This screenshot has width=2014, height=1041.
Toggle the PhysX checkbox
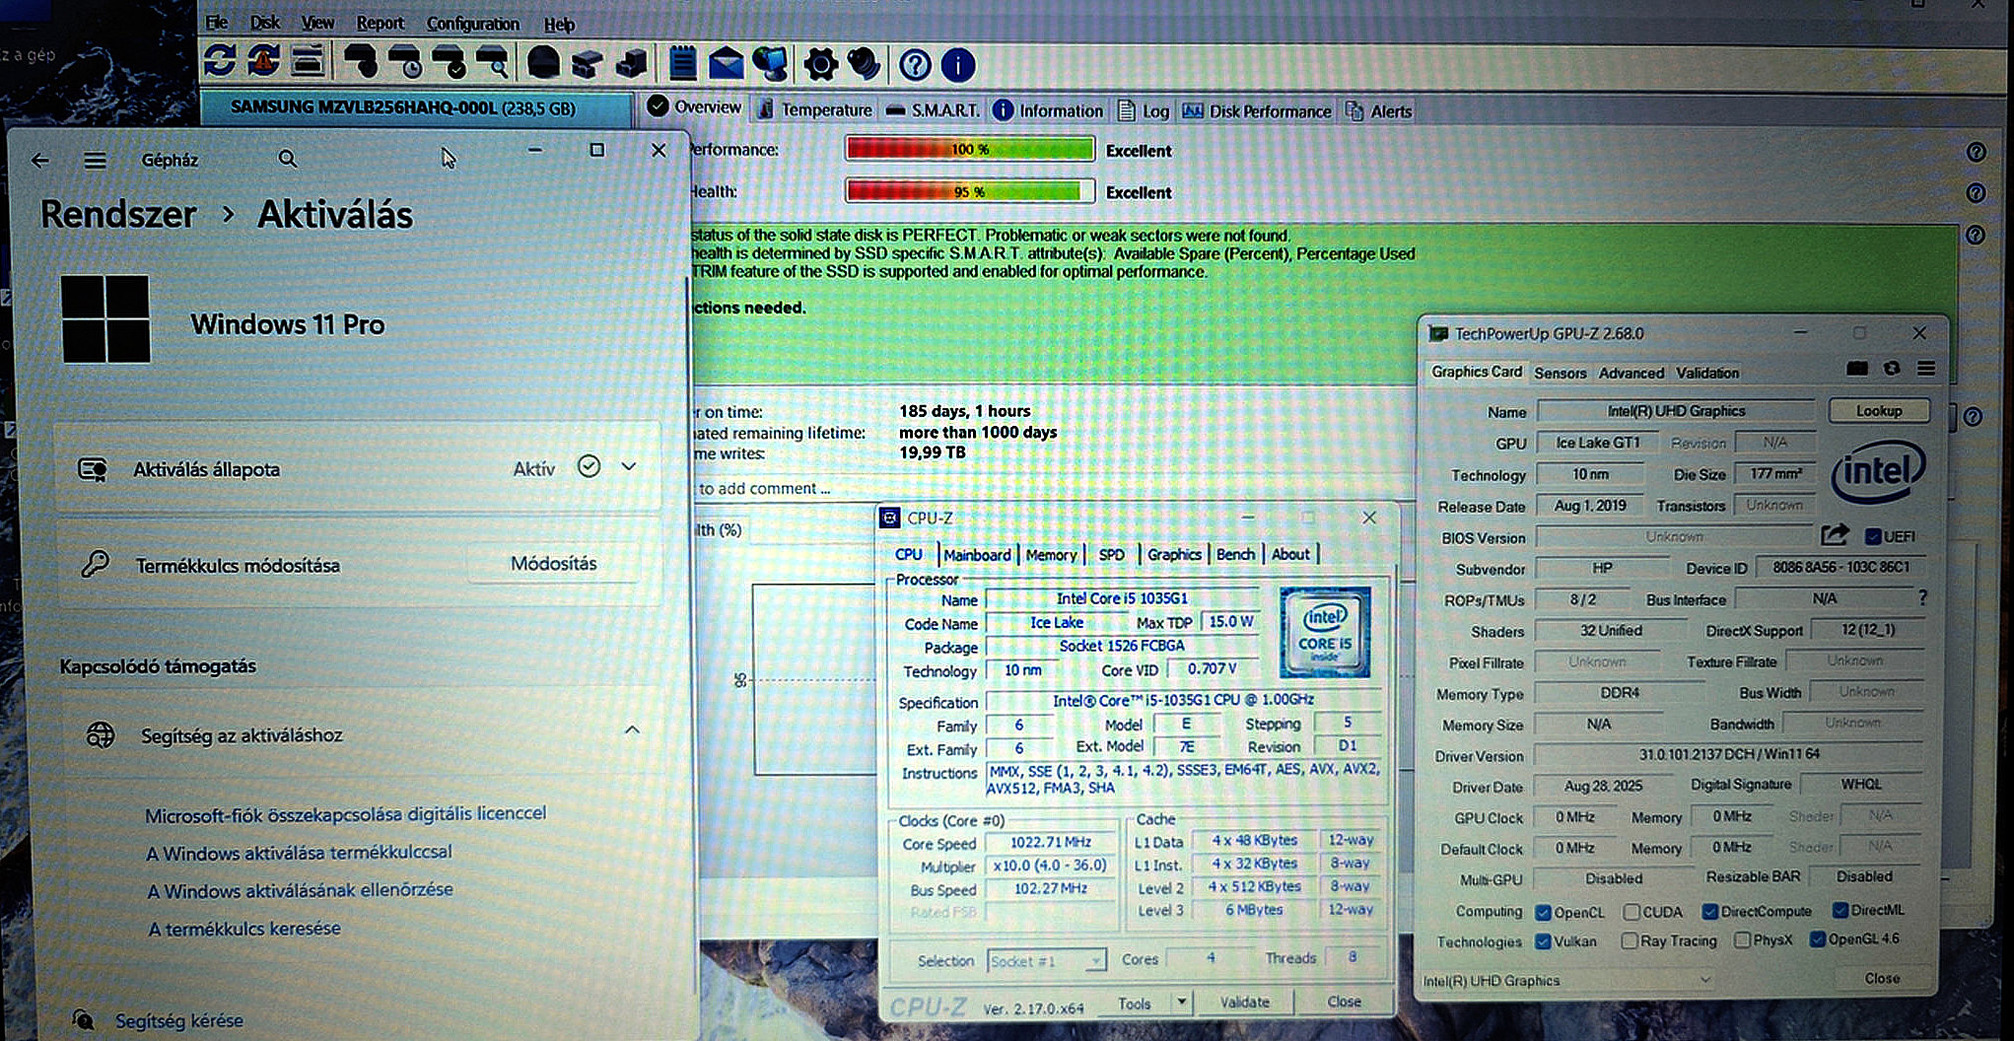[1742, 940]
